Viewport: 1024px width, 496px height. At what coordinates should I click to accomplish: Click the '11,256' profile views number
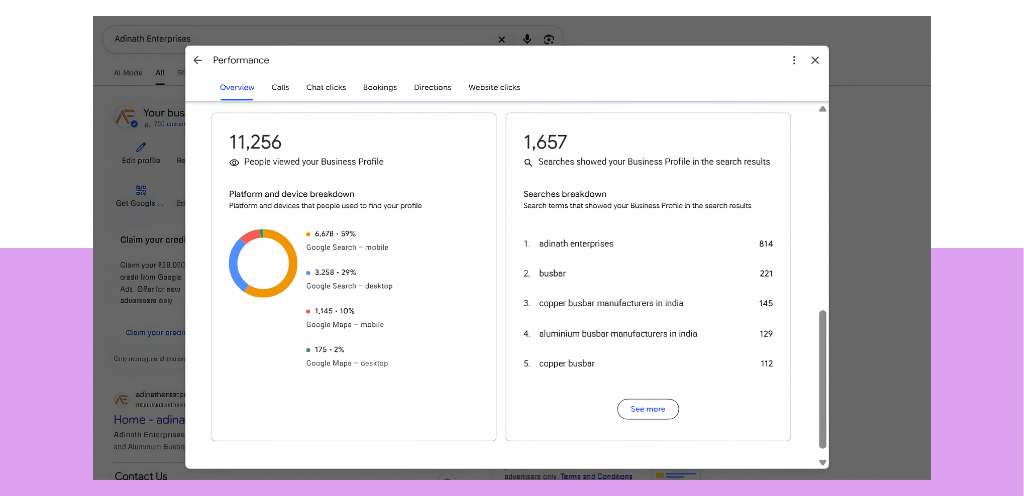tap(255, 142)
